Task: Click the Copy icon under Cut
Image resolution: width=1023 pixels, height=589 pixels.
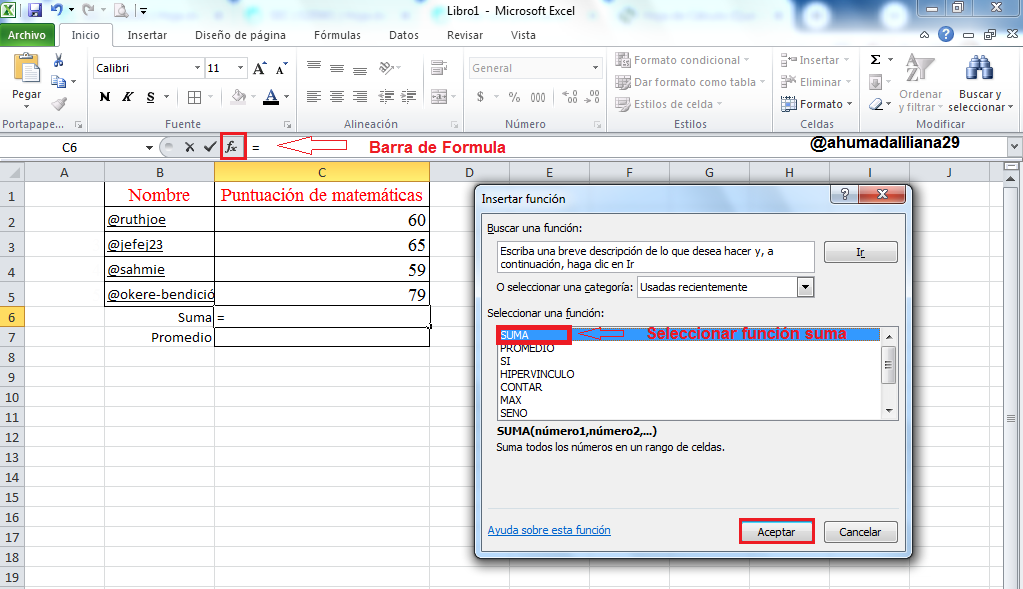Action: tap(59, 82)
